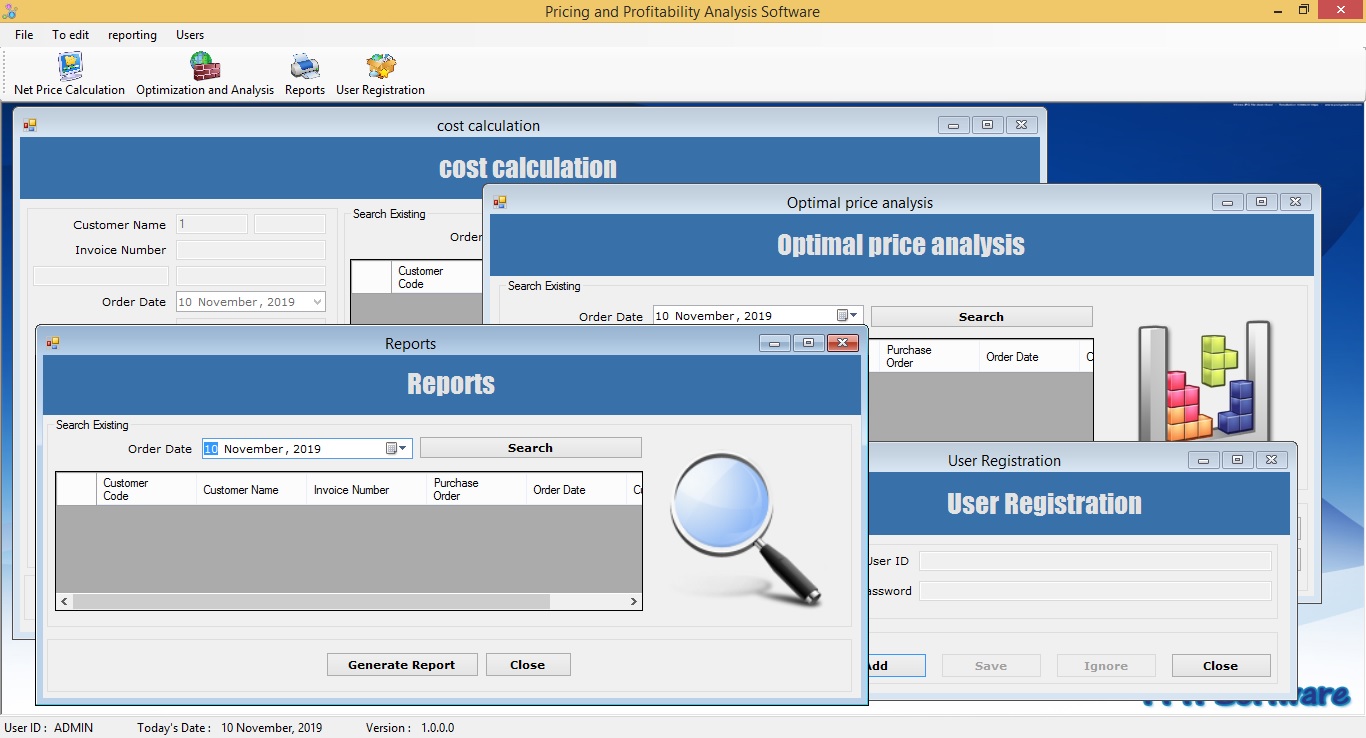Open the Users menu
This screenshot has width=1366, height=738.
click(x=190, y=35)
